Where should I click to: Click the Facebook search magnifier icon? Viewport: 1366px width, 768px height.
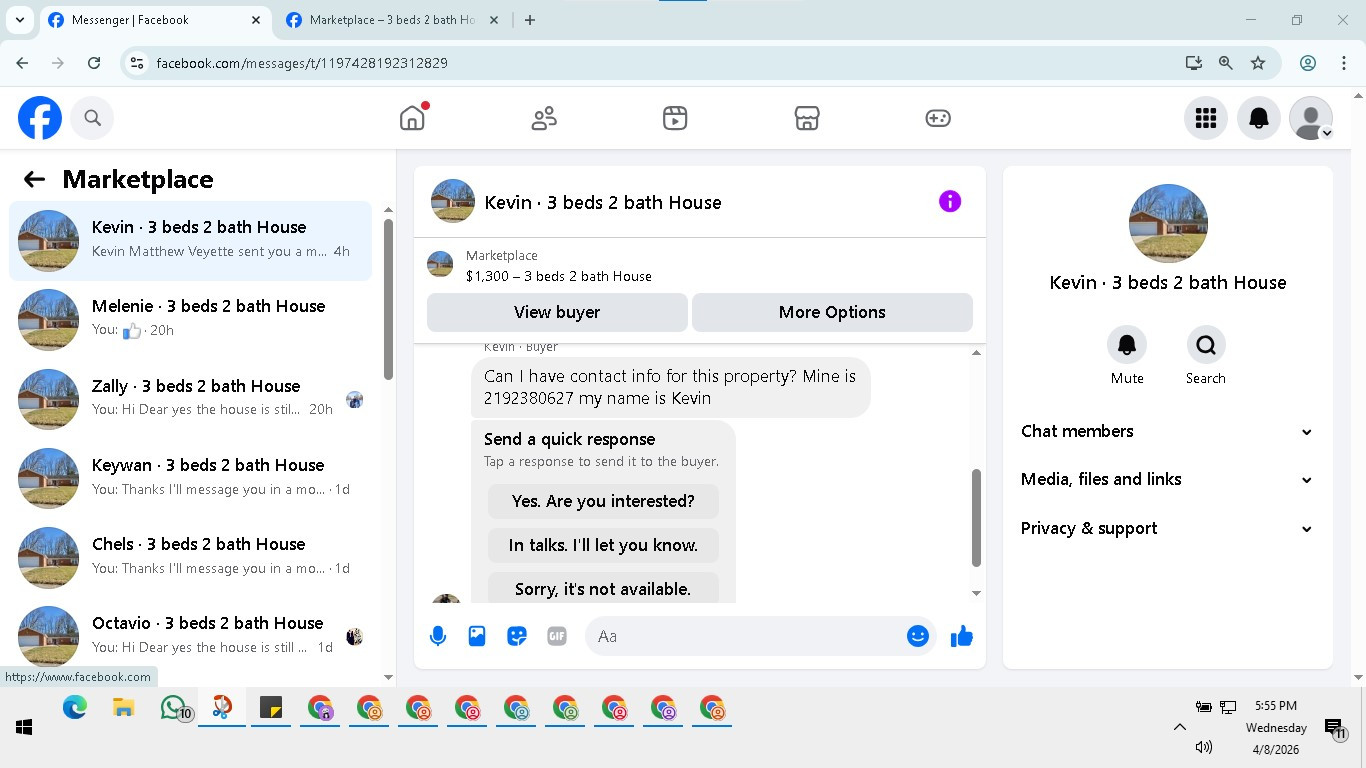click(92, 118)
